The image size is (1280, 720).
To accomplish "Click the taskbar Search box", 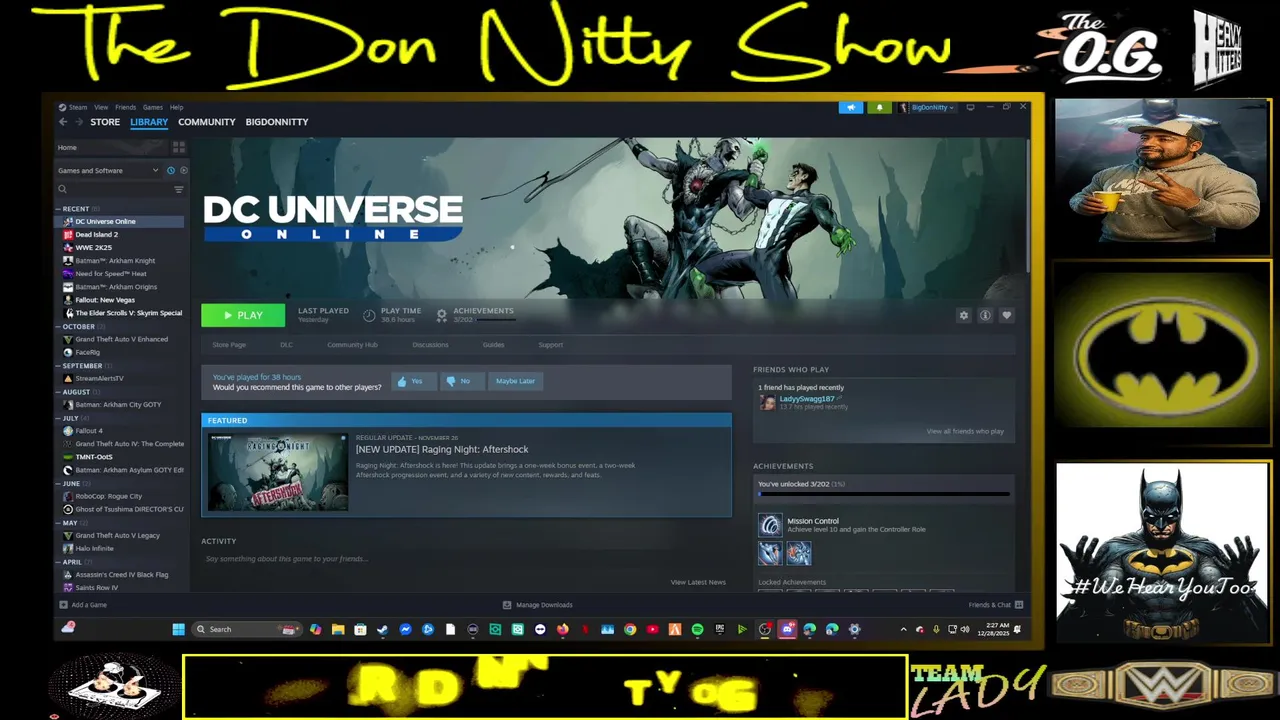I will [247, 629].
